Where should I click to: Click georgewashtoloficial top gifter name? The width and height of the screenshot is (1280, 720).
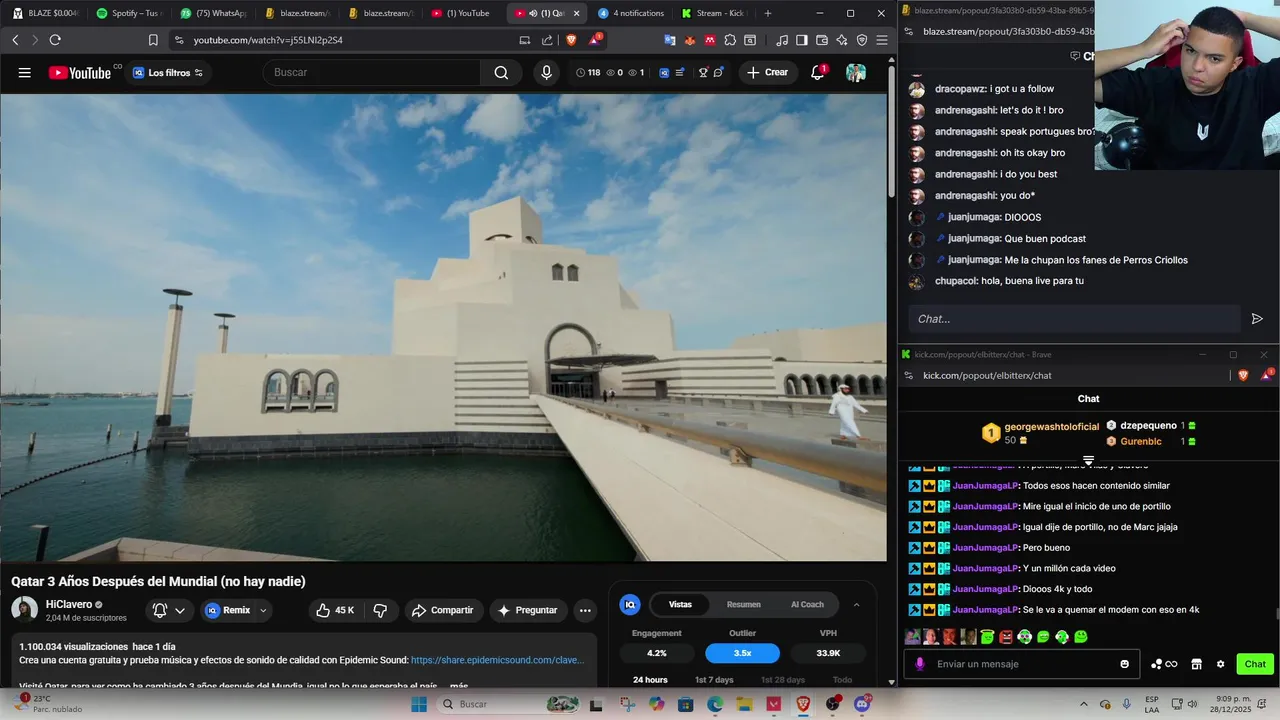[x=1051, y=427]
